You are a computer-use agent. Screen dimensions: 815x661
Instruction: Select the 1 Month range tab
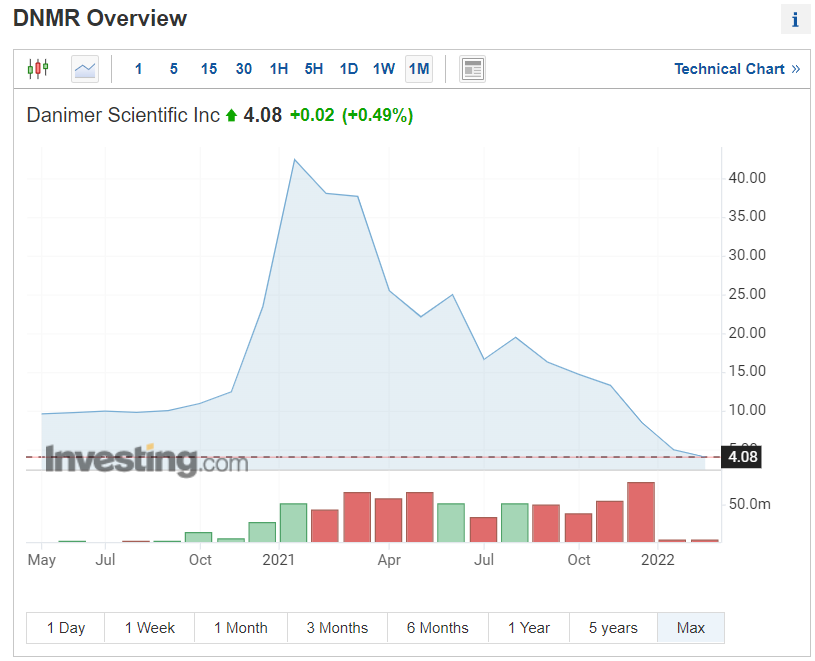pyautogui.click(x=241, y=628)
